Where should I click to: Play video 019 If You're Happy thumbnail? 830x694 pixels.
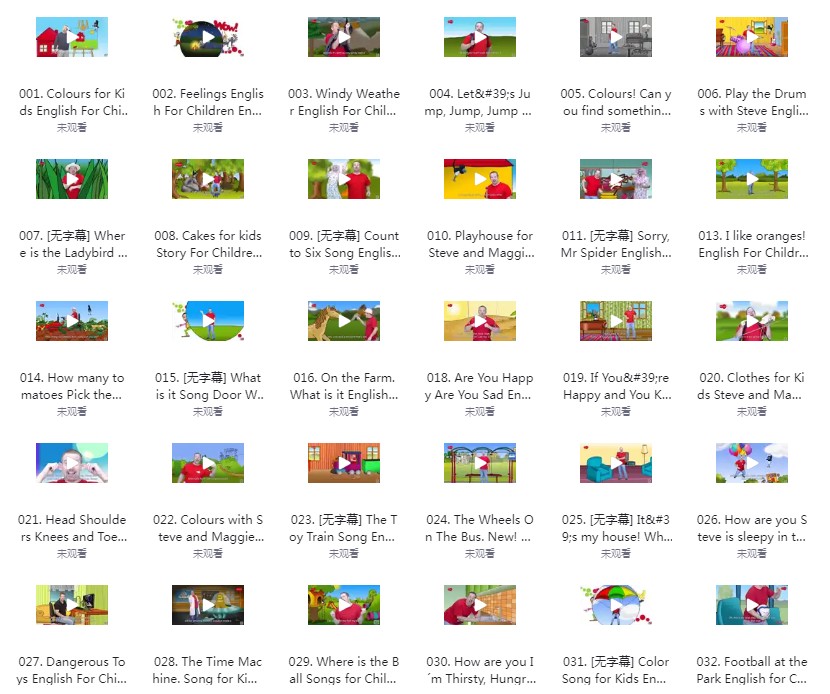[x=616, y=321]
